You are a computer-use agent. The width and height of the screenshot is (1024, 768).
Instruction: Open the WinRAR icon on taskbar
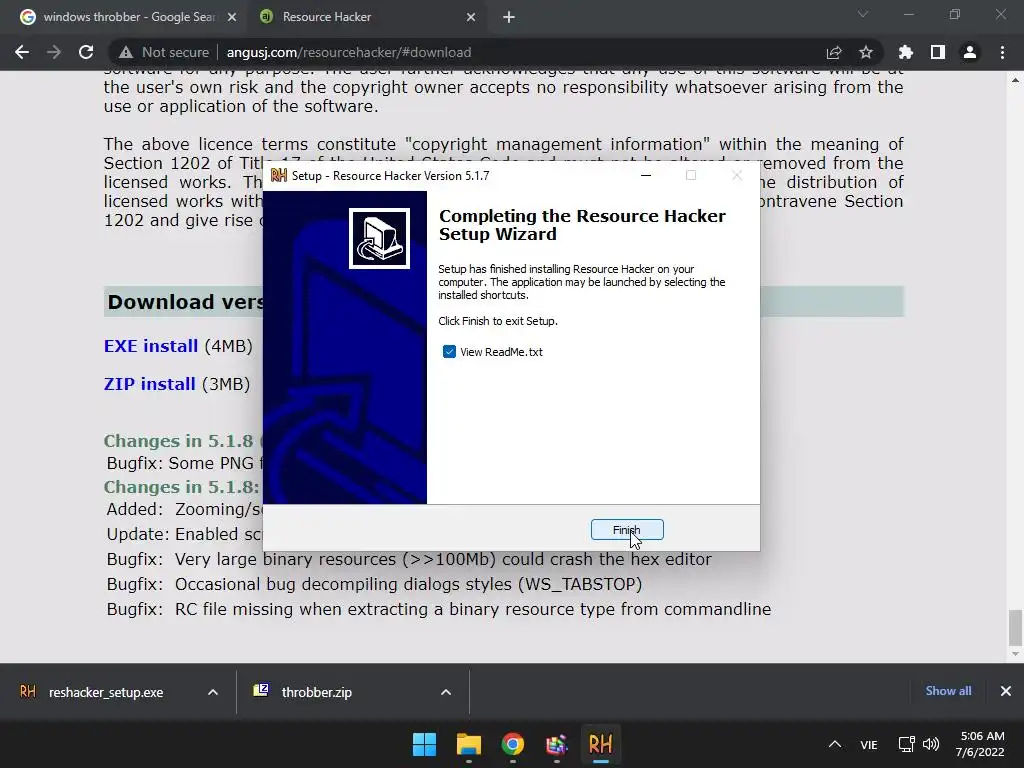(556, 744)
